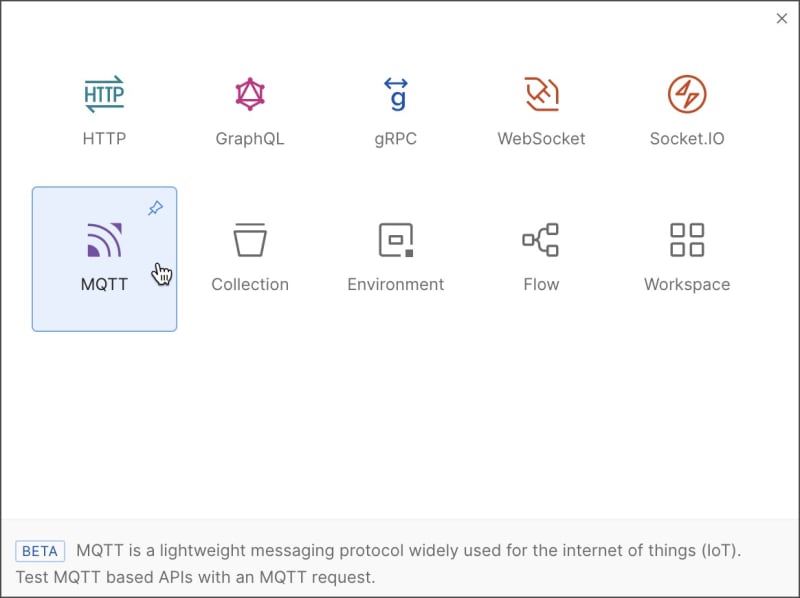Screen dimensions: 800x598
Task: Create a WebSocket request
Action: coord(541,95)
